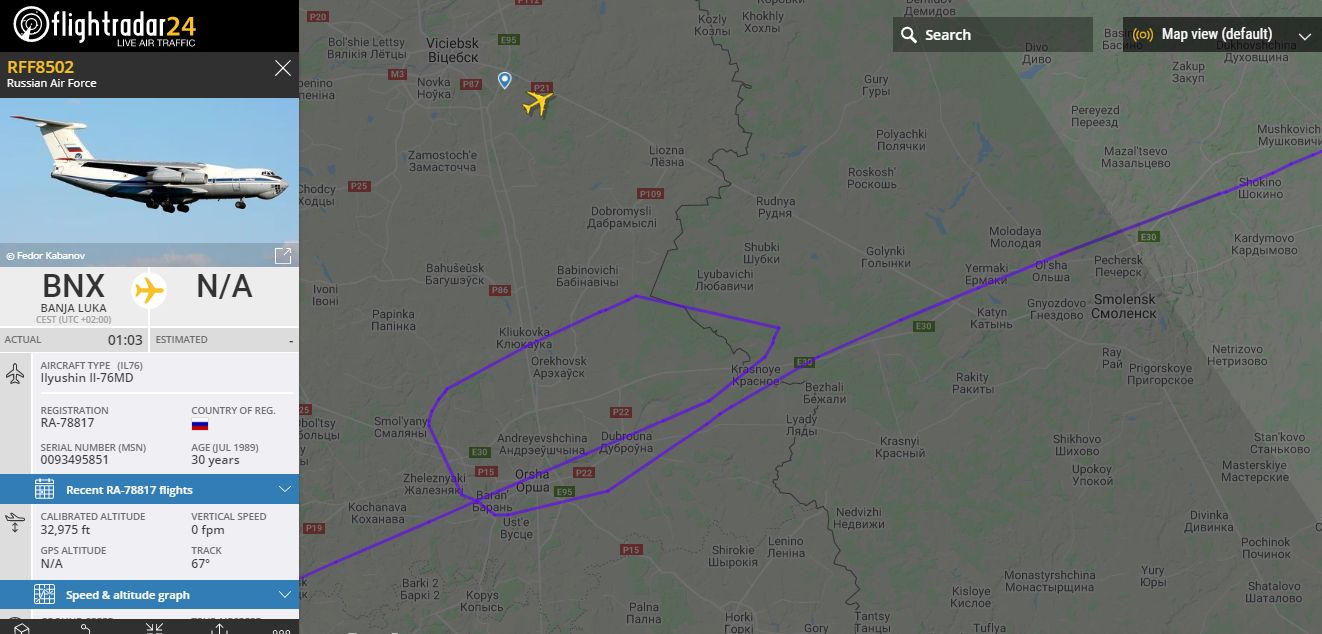Click the Search magnifier icon
The image size is (1322, 634).
tap(909, 35)
